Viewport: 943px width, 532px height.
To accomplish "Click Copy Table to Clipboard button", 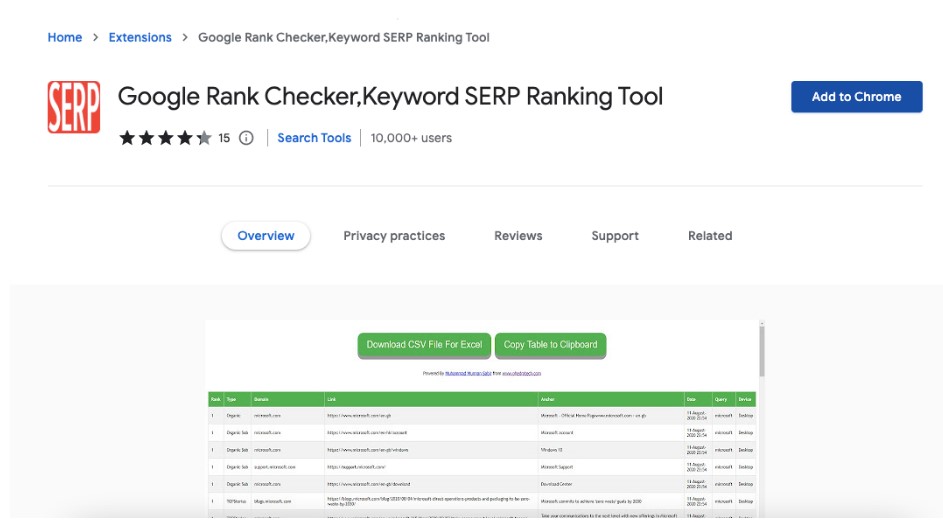I will pos(550,345).
